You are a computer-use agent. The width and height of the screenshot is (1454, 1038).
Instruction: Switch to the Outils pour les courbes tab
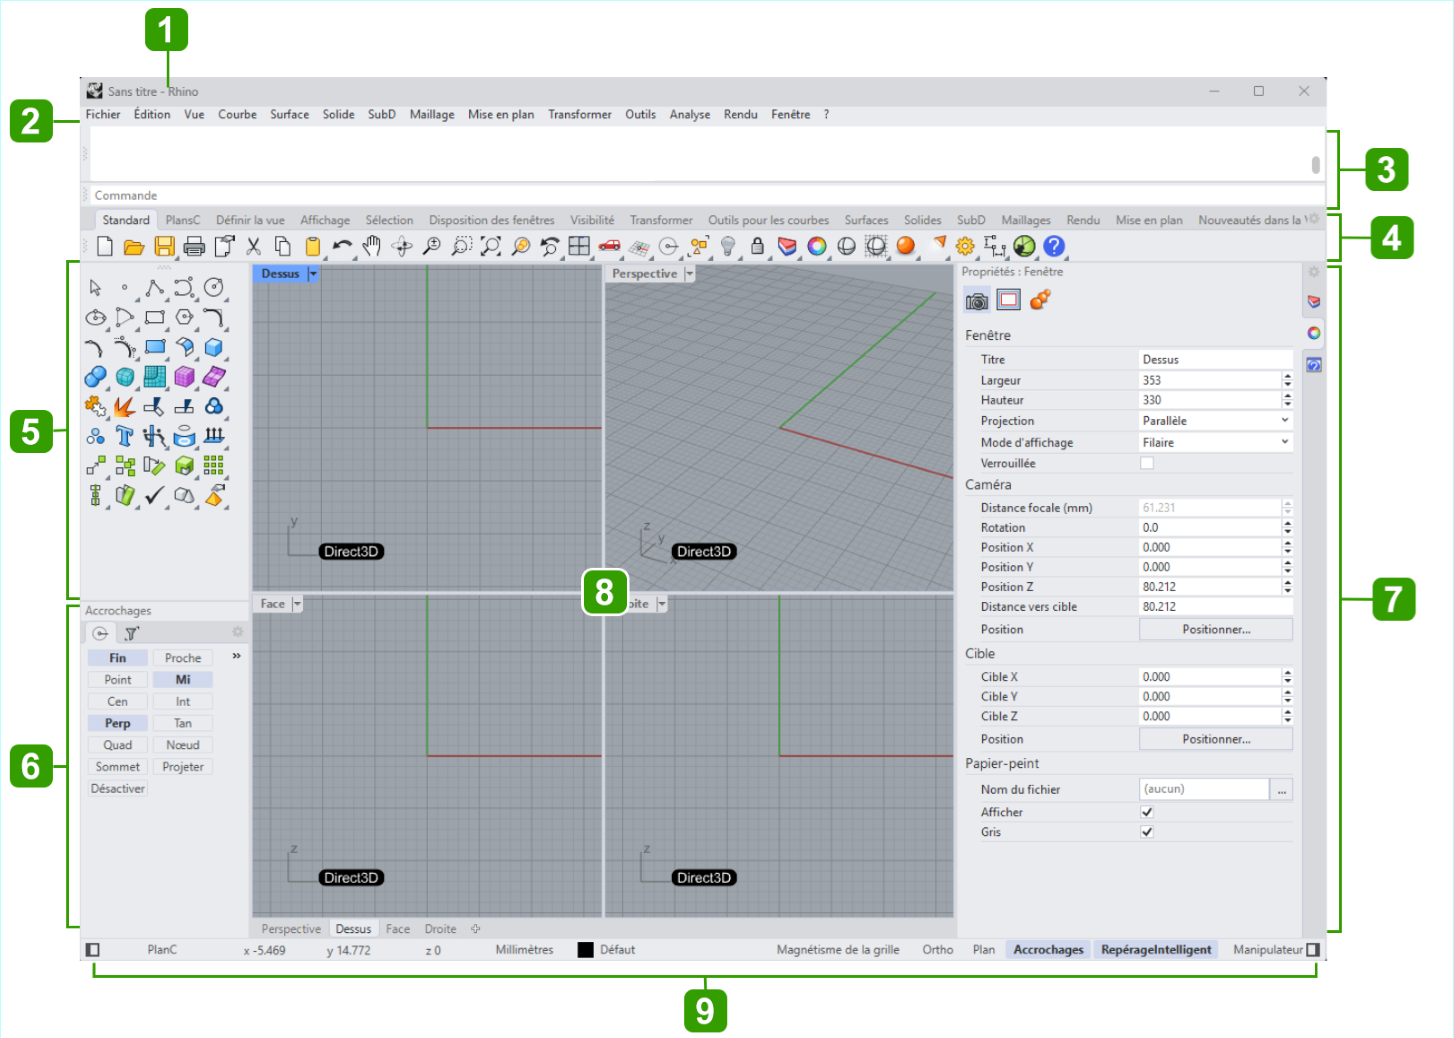pos(769,220)
